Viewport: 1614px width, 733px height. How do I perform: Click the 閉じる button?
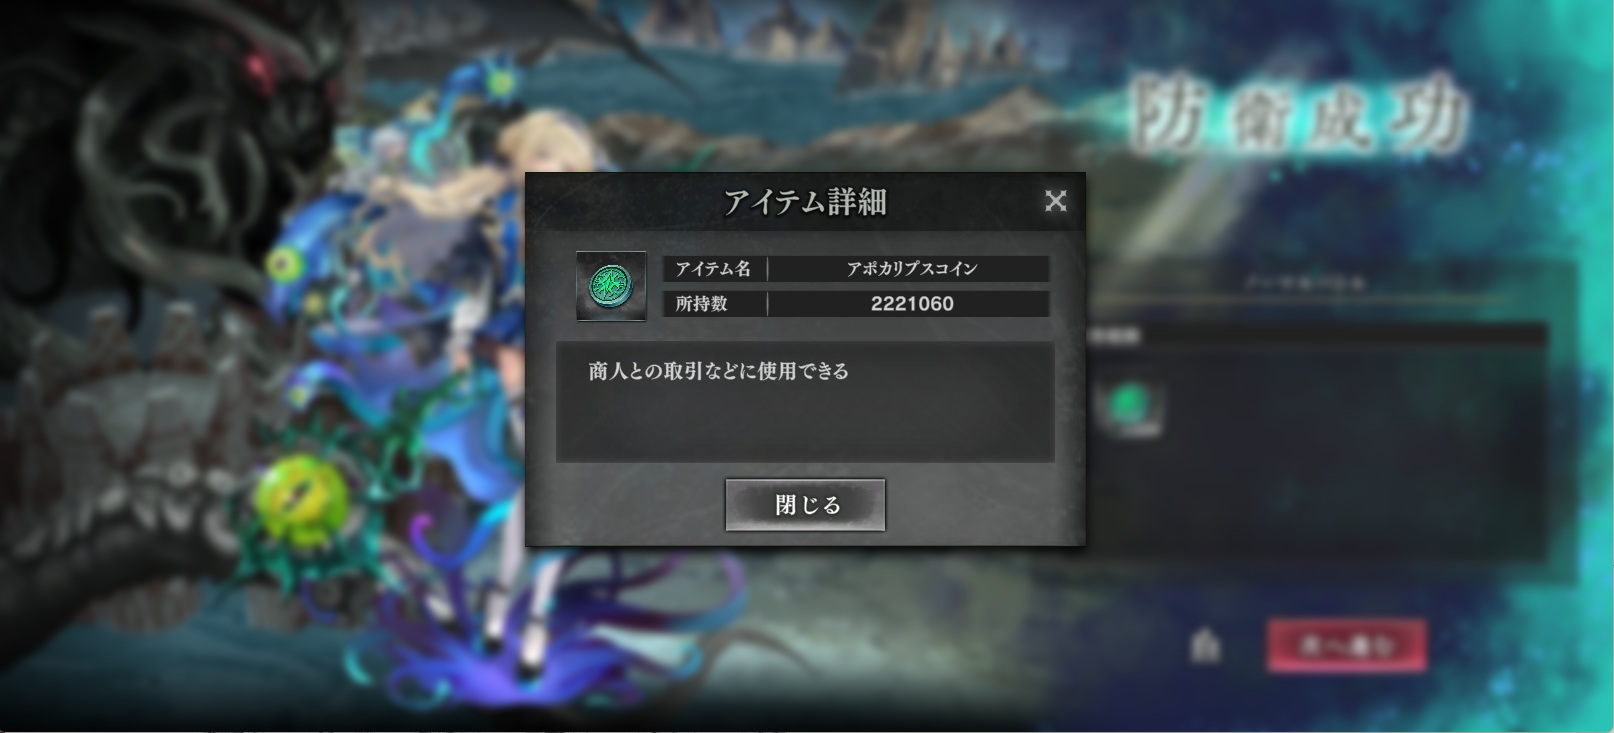tap(805, 505)
